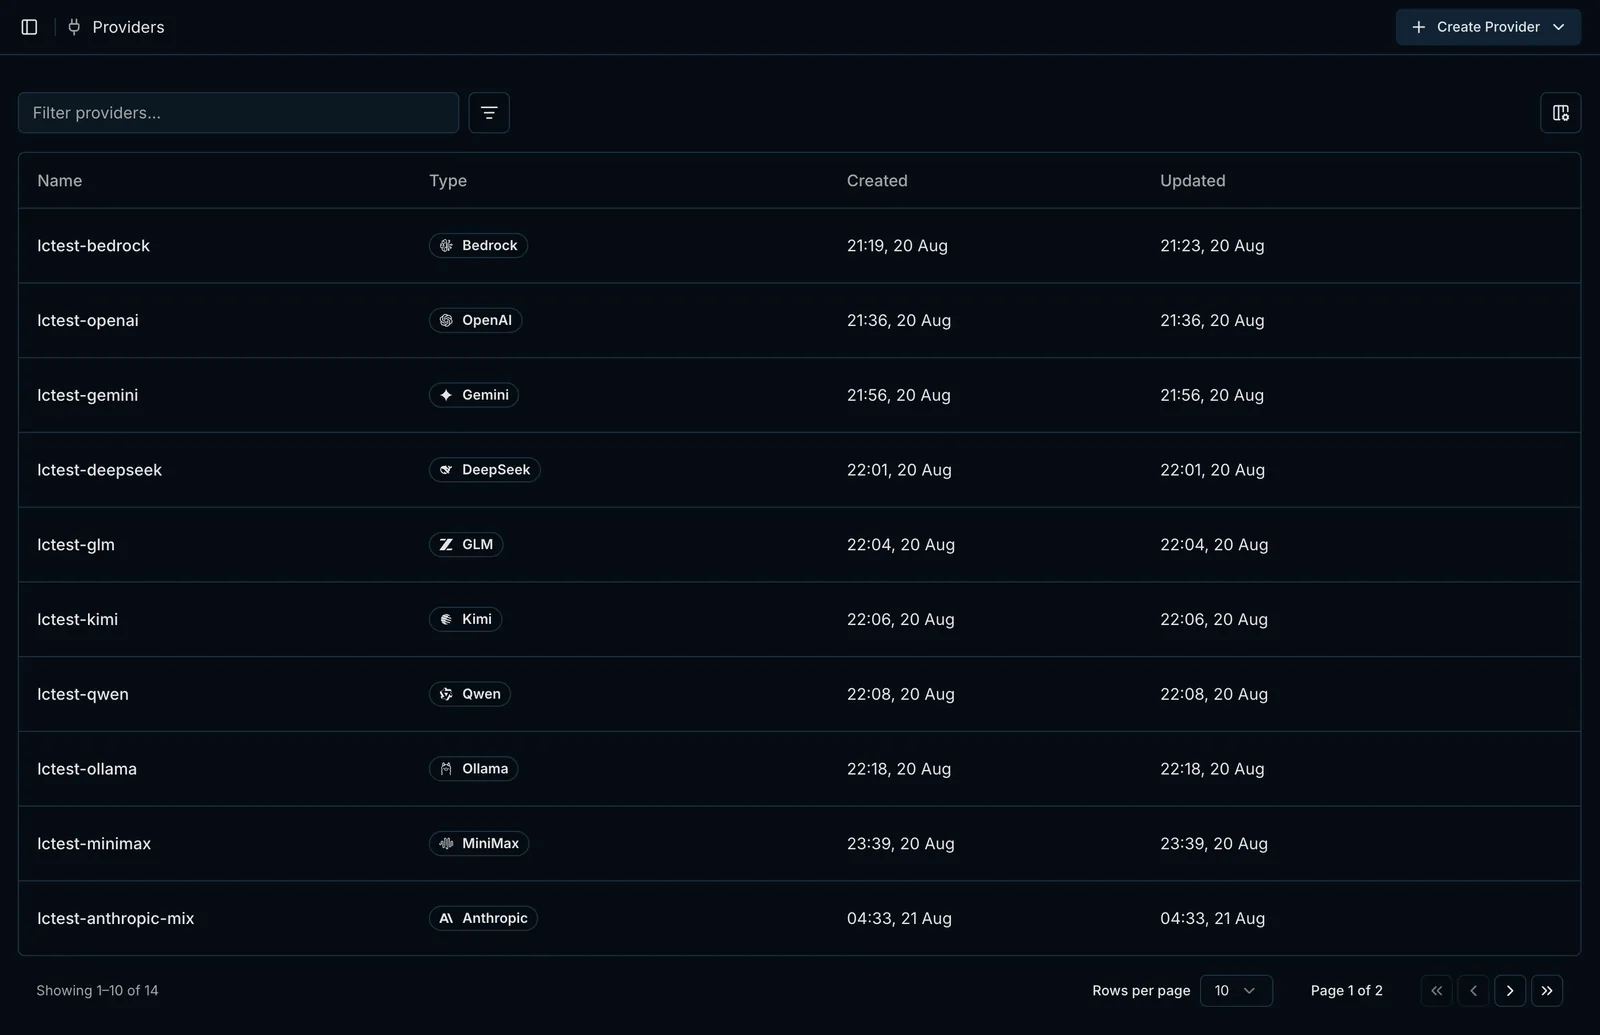Click the Updated column header
The width and height of the screenshot is (1600, 1035).
pyautogui.click(x=1192, y=181)
